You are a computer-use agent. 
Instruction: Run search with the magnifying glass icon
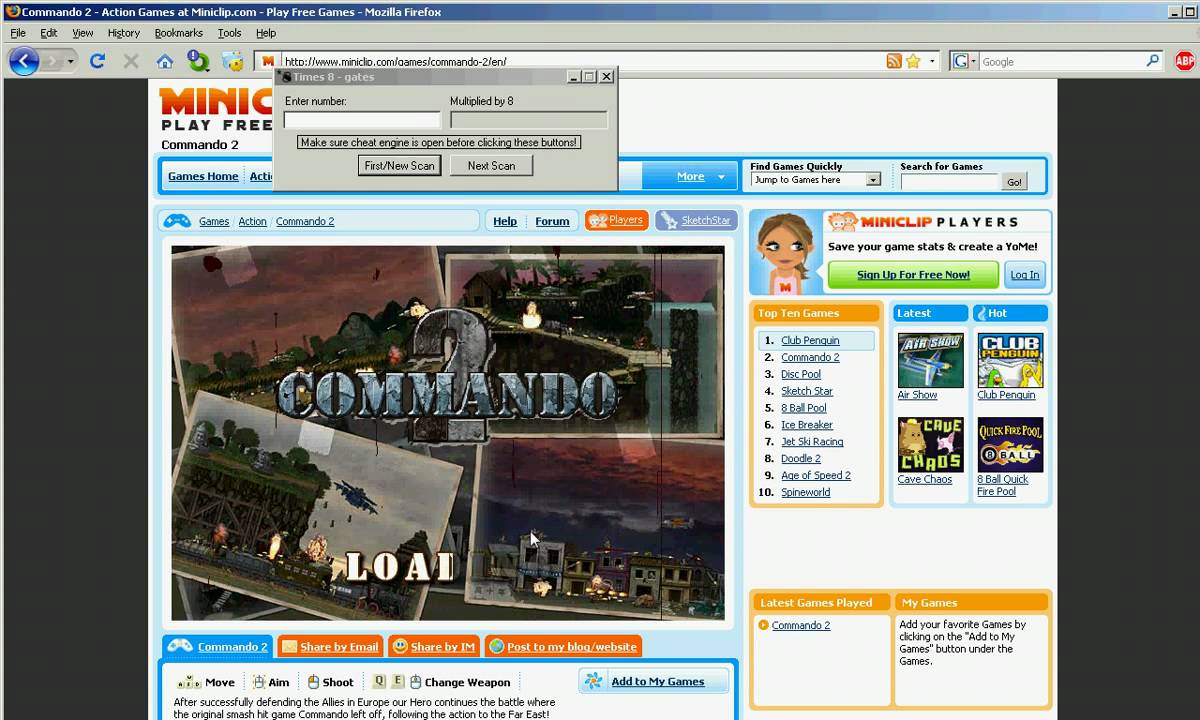1153,61
